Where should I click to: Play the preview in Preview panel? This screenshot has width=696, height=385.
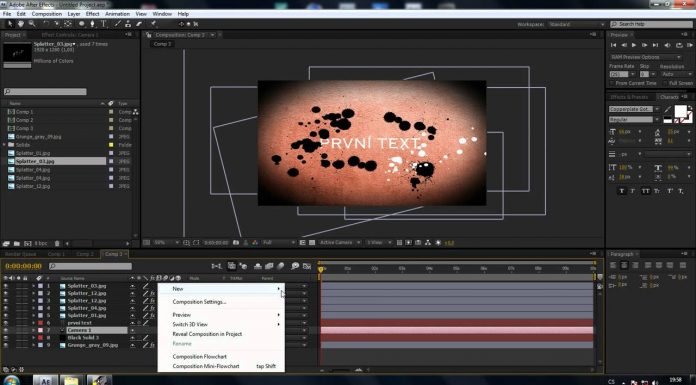point(634,45)
